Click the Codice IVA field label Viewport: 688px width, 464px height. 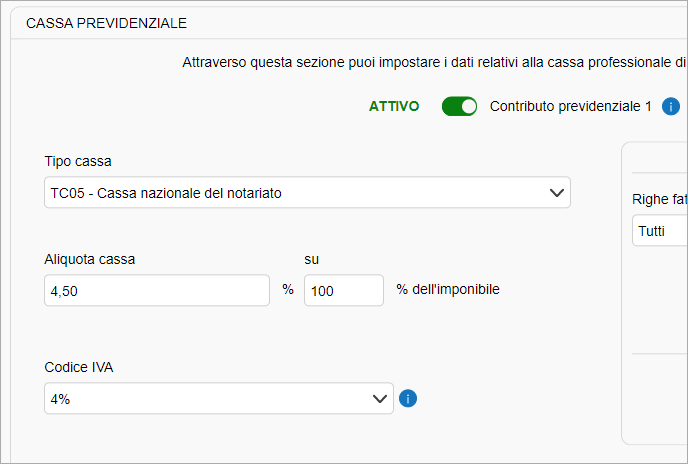point(79,367)
